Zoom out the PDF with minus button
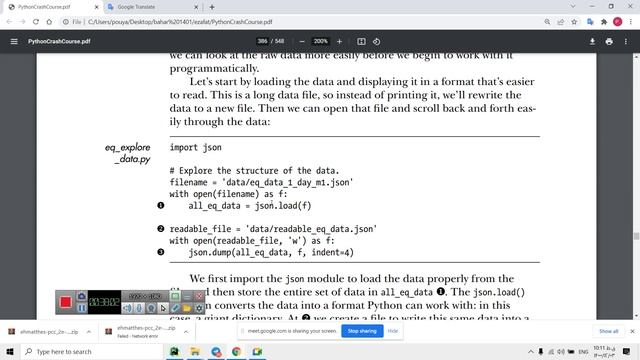This screenshot has width=640, height=360. (302, 41)
